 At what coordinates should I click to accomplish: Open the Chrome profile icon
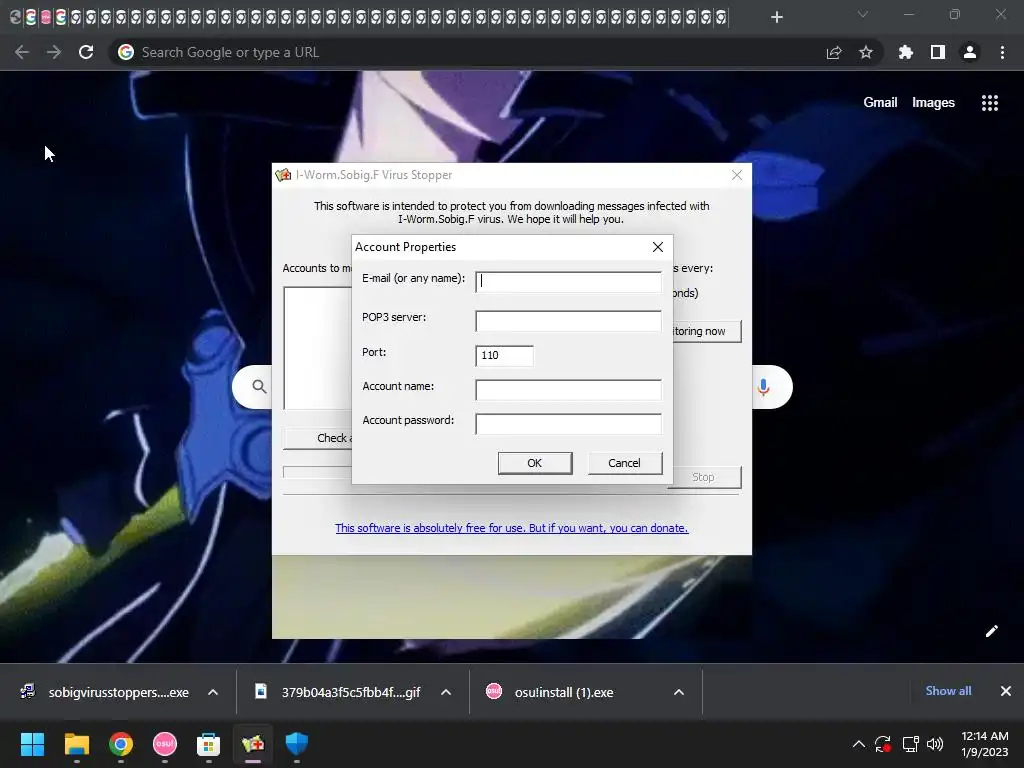coord(970,52)
